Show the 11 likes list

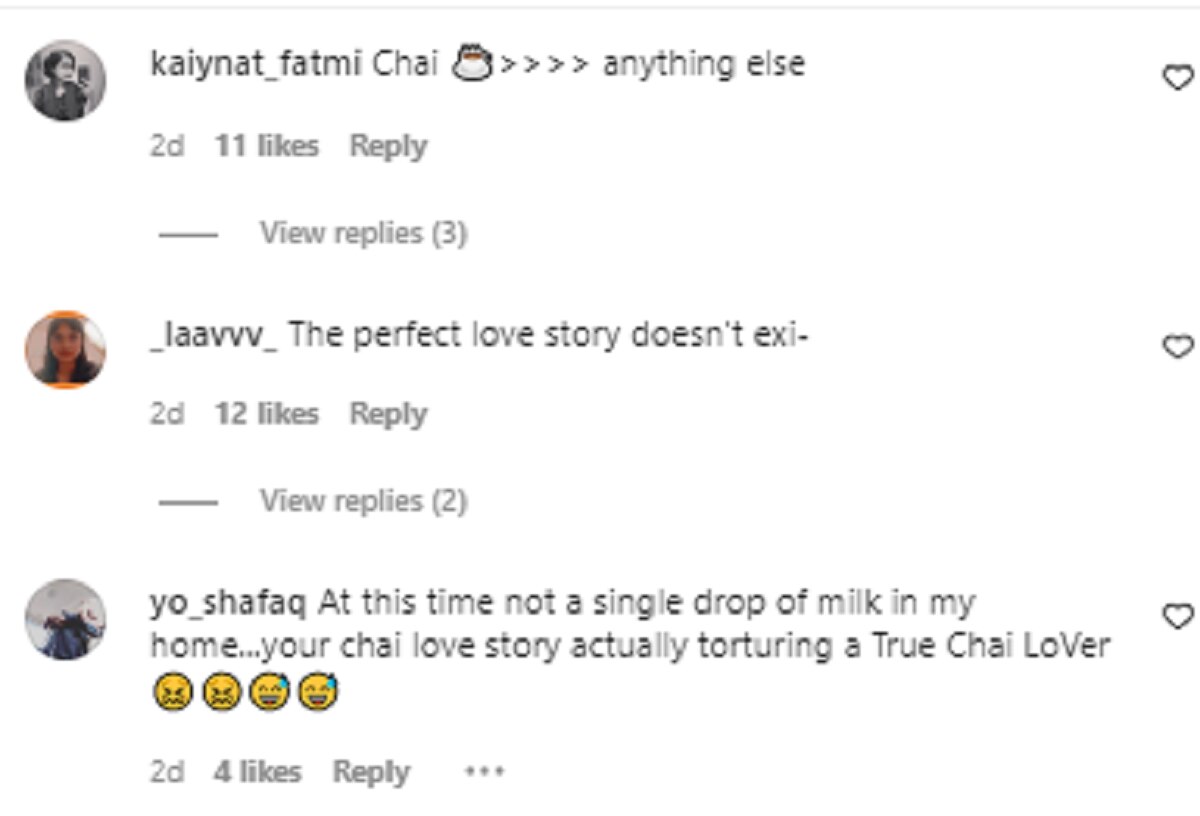(x=266, y=146)
